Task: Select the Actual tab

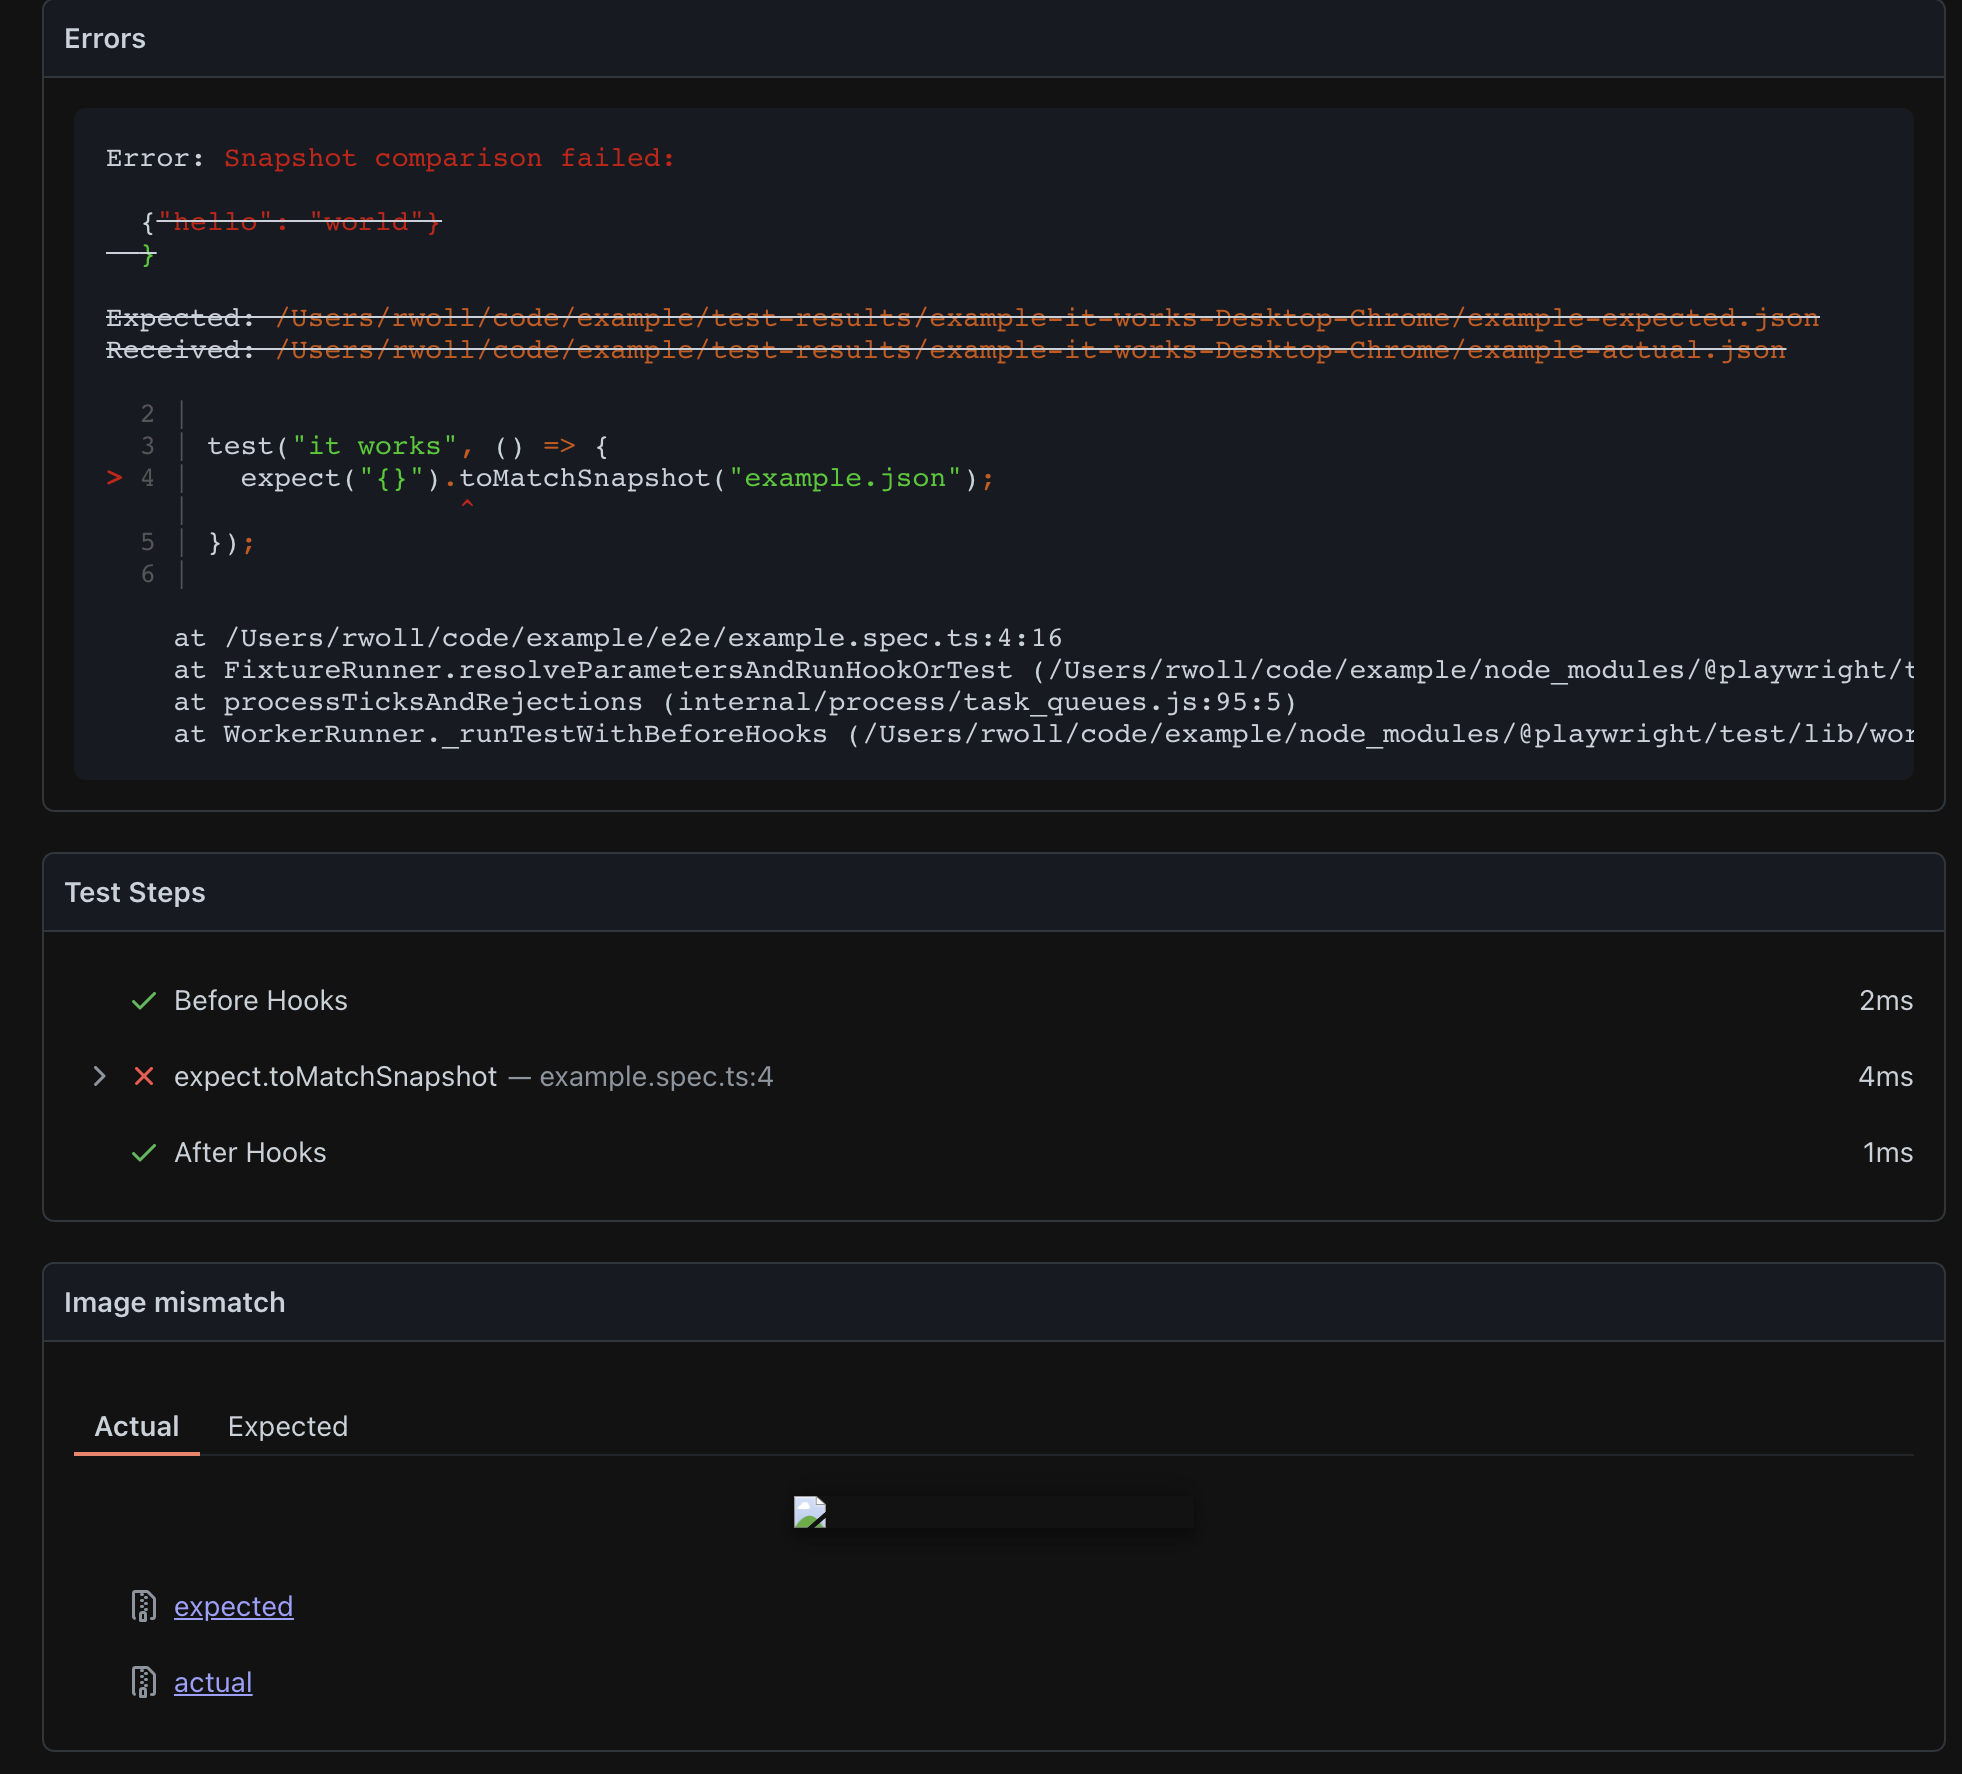Action: (x=136, y=1427)
